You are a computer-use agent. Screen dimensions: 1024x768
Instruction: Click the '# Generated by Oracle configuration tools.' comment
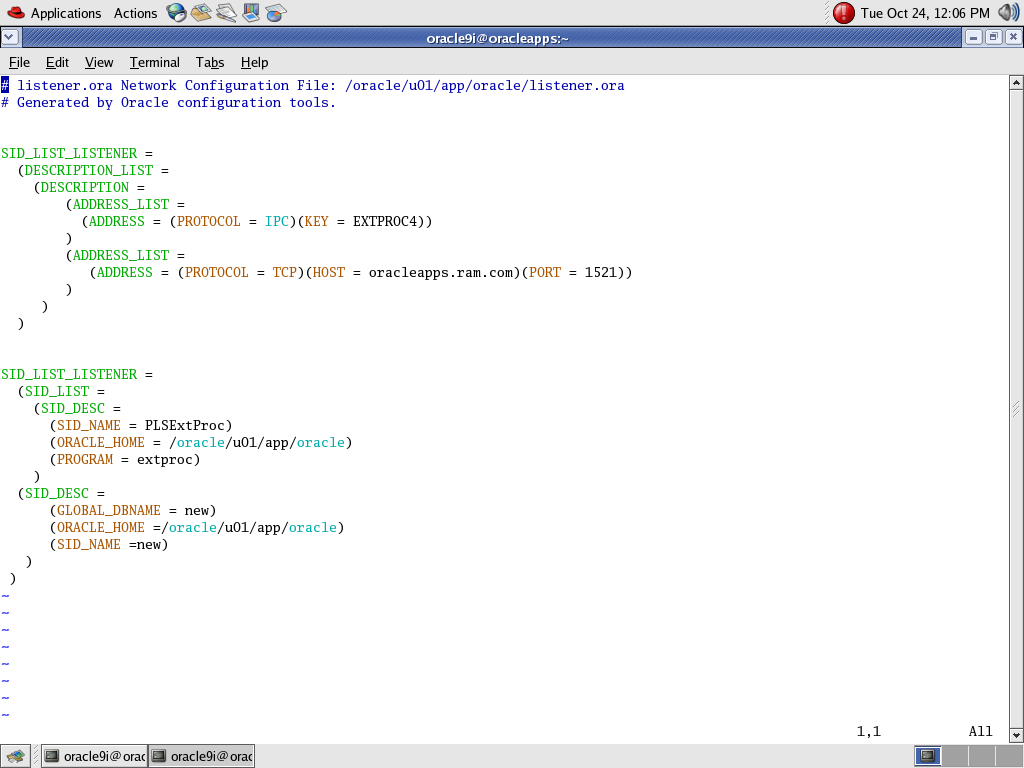pos(168,102)
